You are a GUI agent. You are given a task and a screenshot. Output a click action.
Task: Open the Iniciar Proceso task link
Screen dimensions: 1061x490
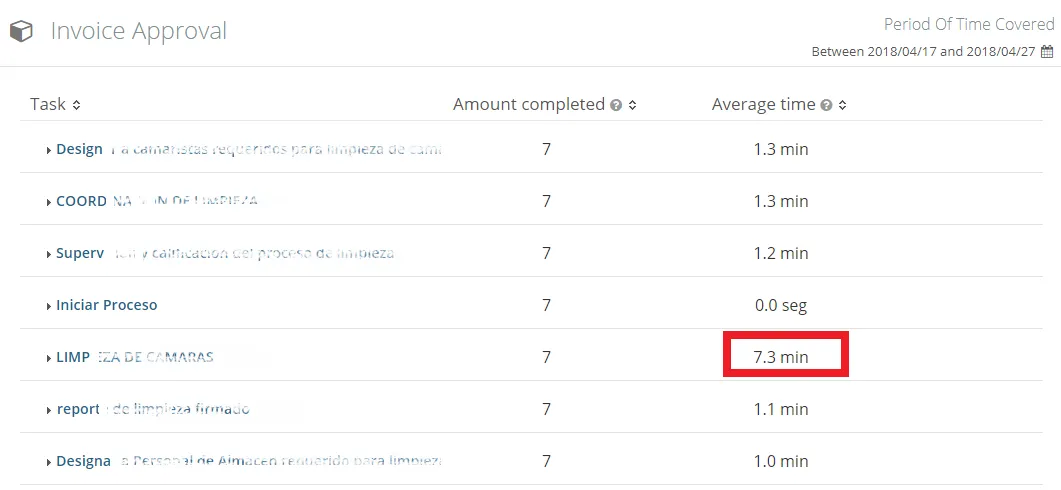106,305
